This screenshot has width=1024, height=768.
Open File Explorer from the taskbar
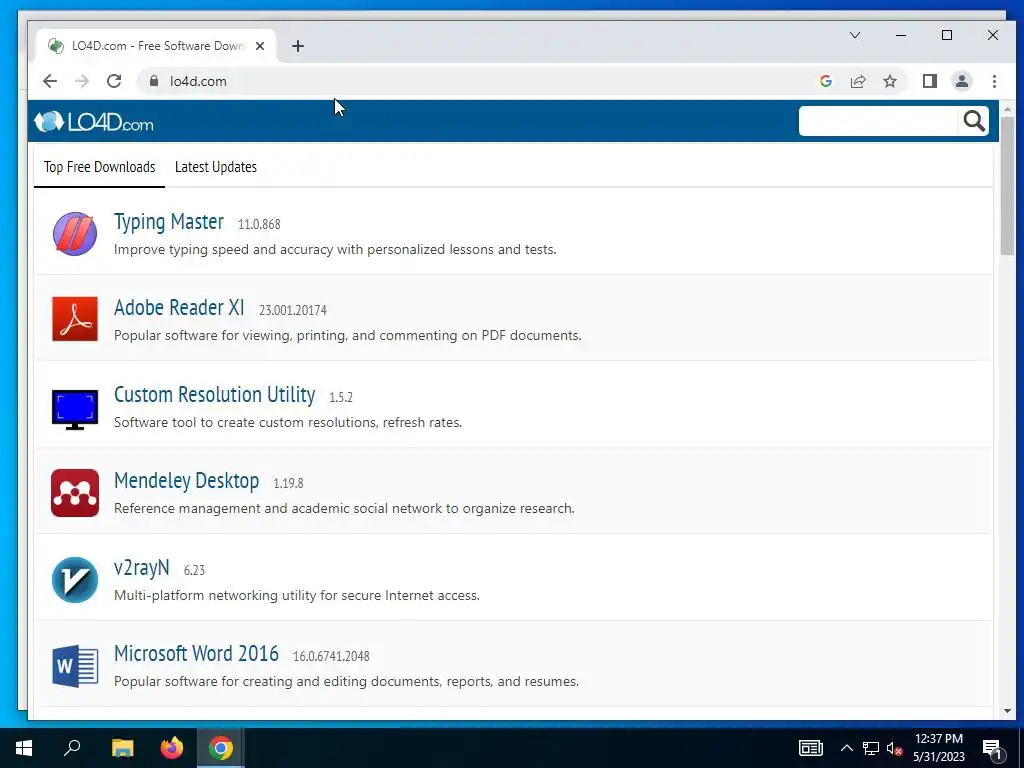point(122,748)
